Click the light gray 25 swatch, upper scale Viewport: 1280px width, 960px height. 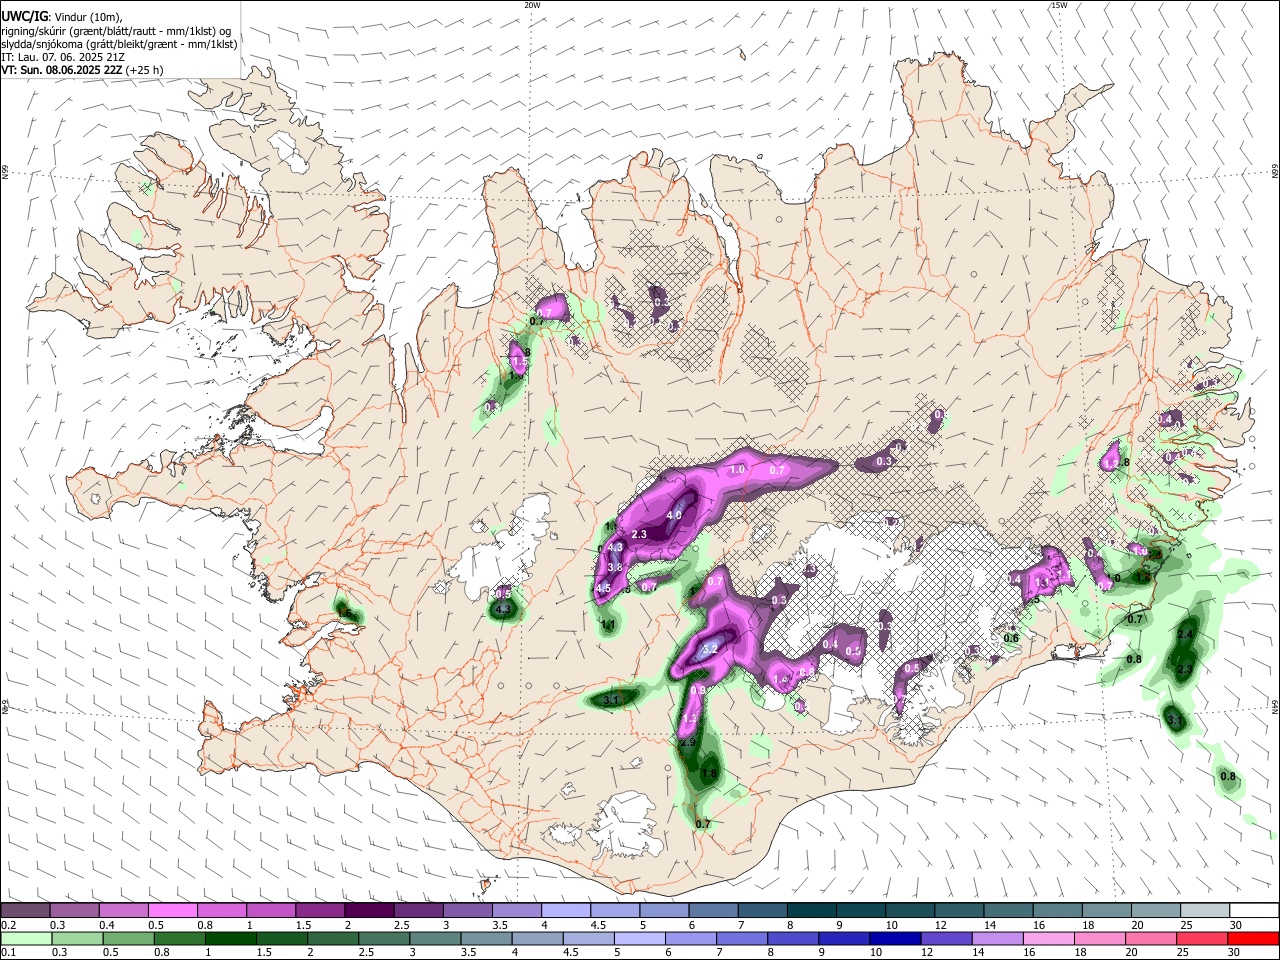pyautogui.click(x=1204, y=910)
